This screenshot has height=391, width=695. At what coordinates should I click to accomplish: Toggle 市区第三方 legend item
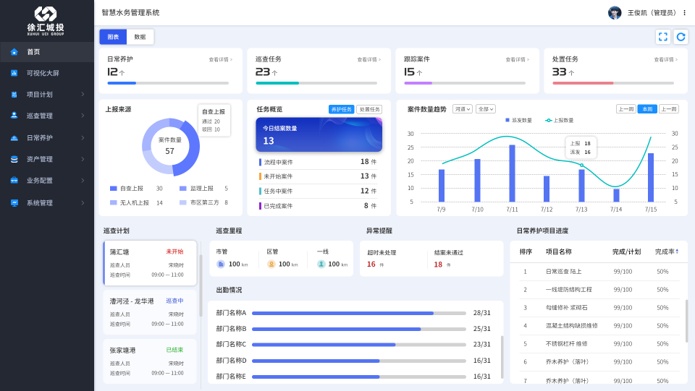point(204,203)
